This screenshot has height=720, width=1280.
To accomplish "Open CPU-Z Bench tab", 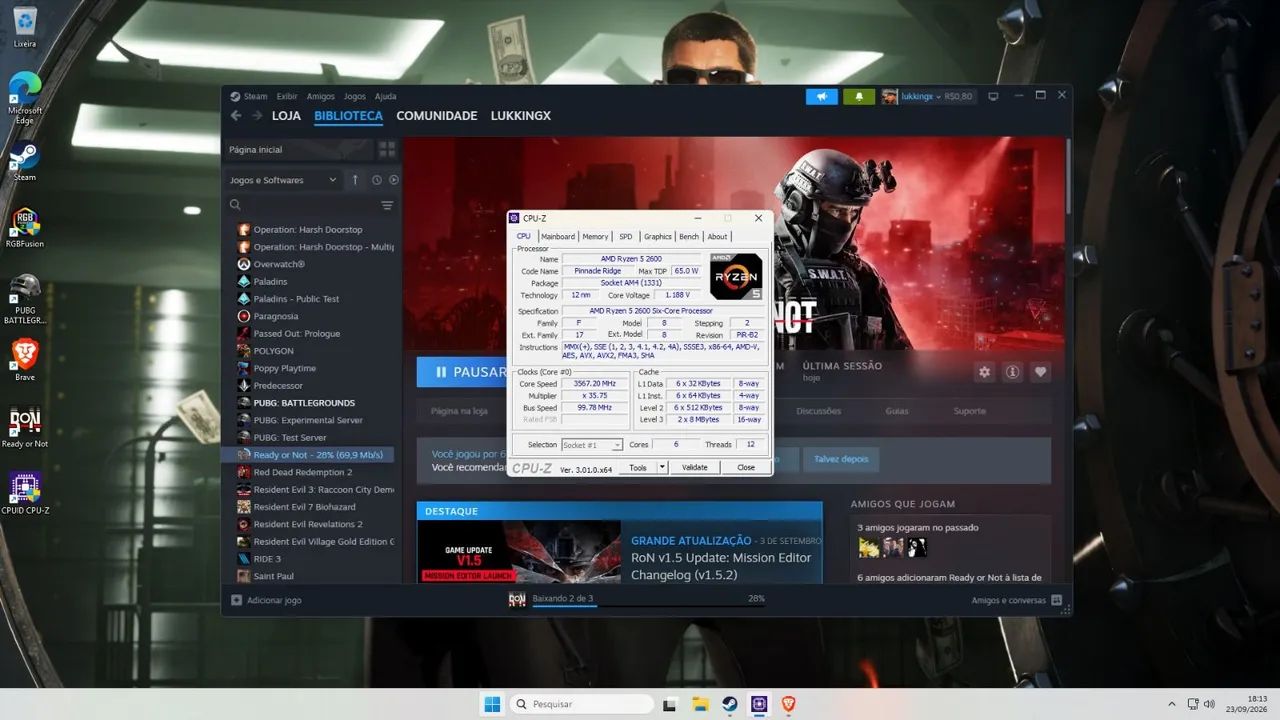I will [x=689, y=237].
